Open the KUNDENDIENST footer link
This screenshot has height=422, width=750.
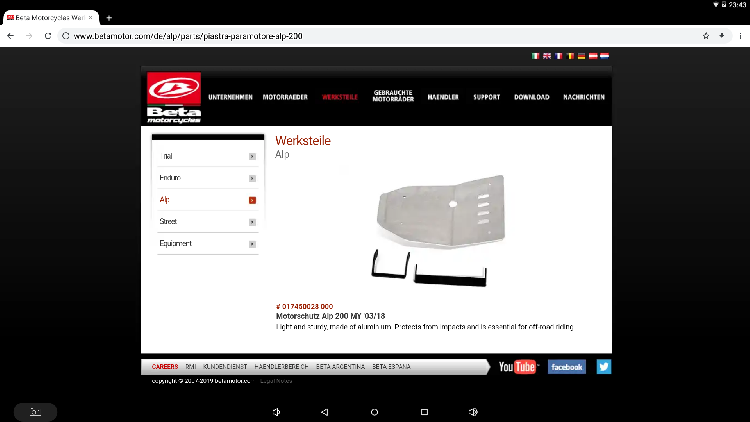(x=225, y=366)
